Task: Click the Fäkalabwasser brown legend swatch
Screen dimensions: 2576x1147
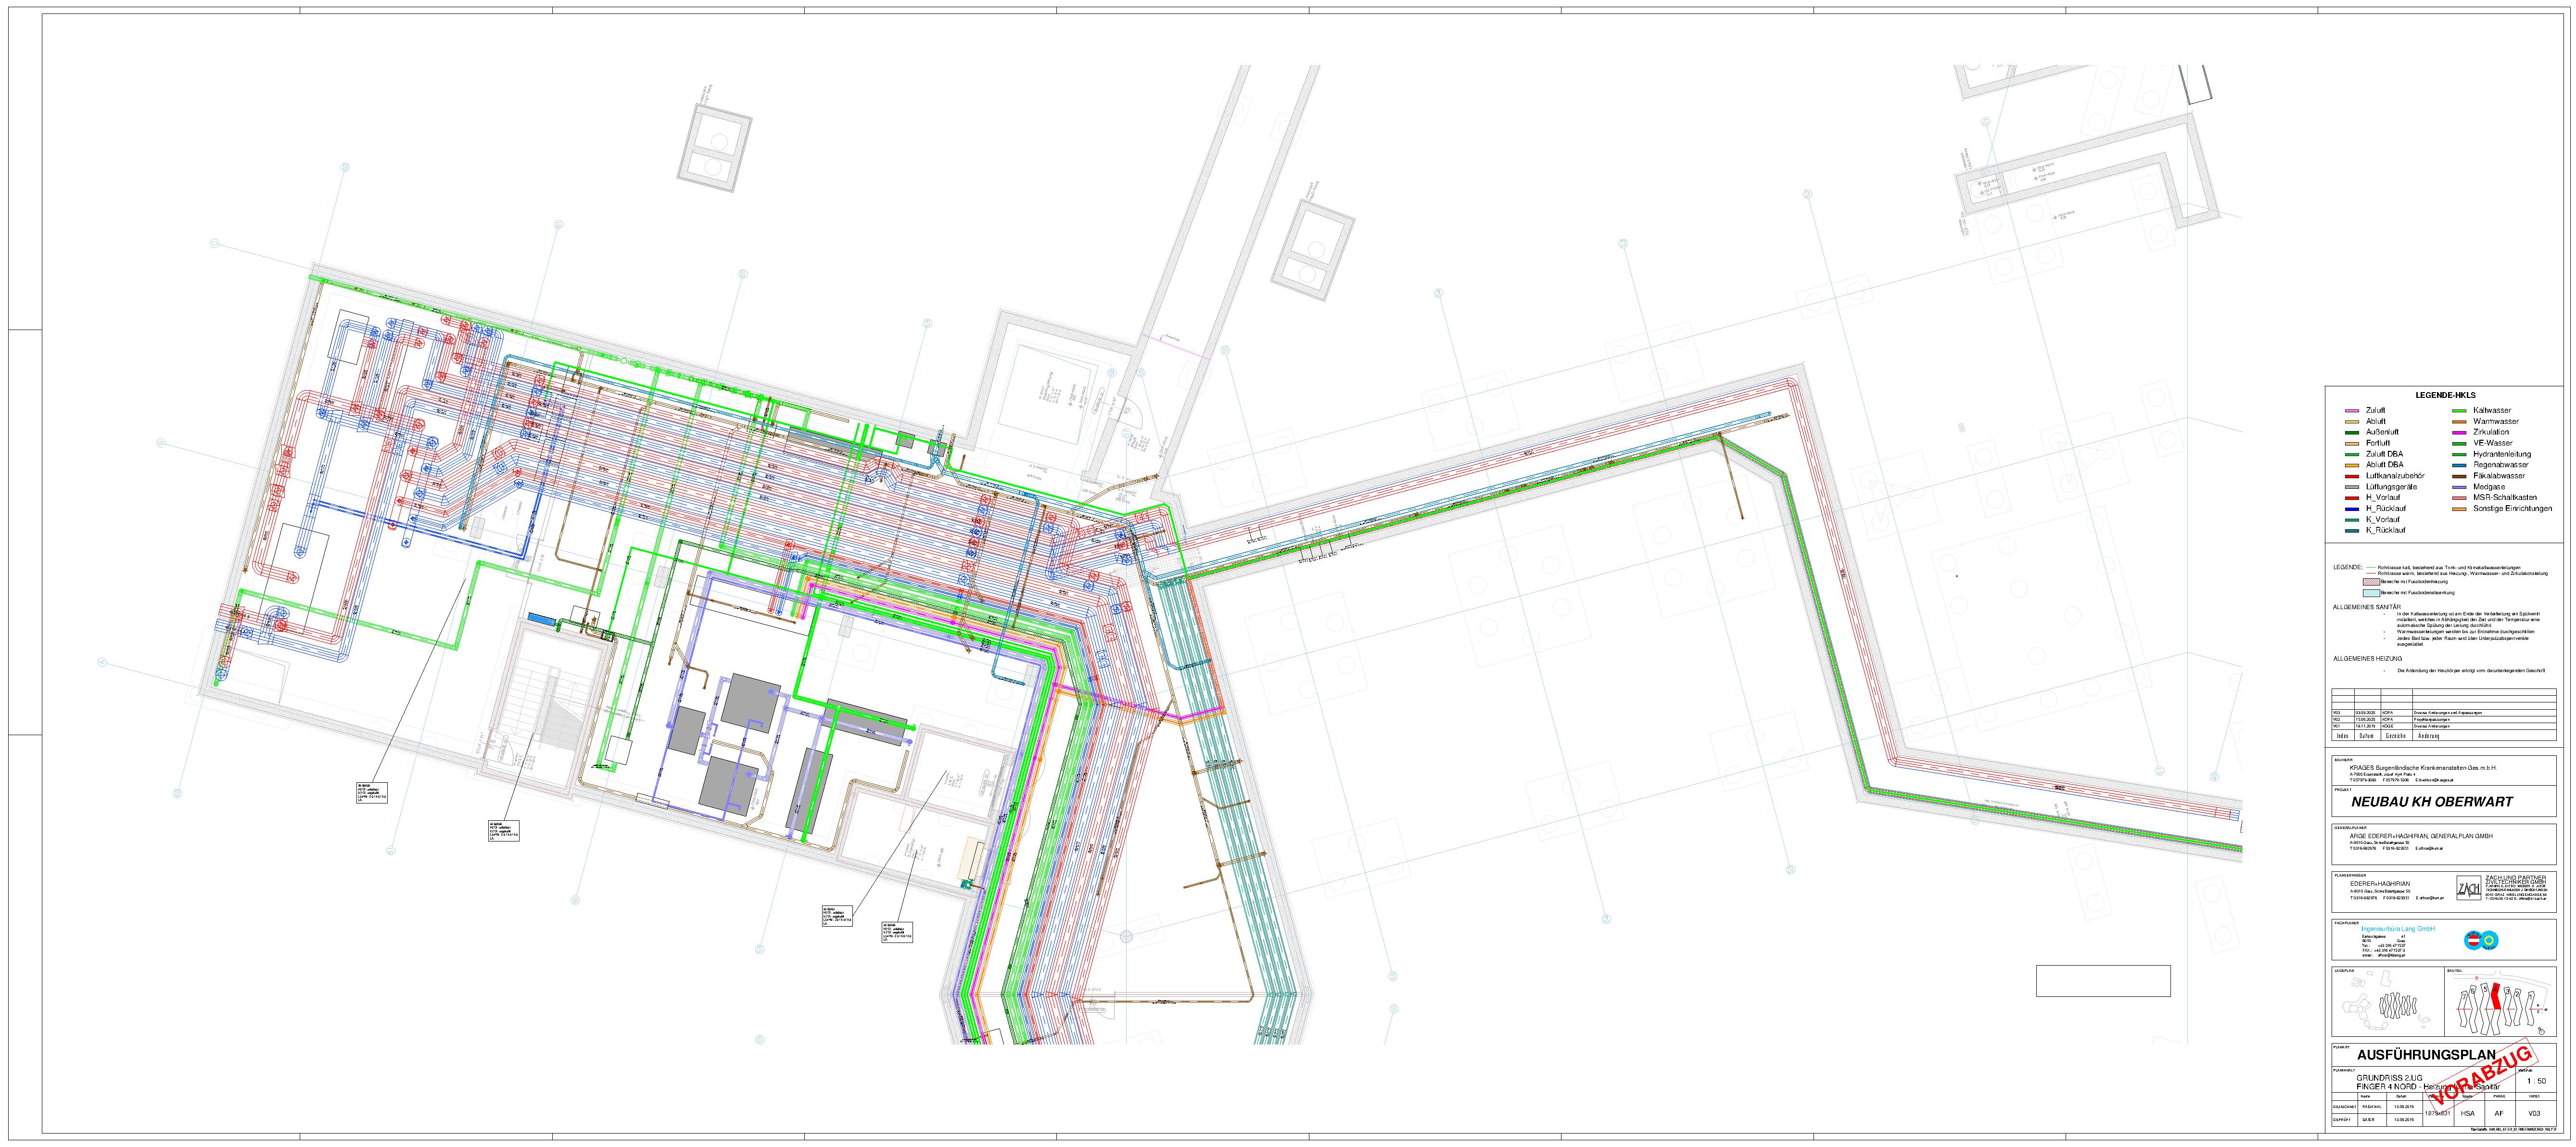Action: click(2459, 476)
